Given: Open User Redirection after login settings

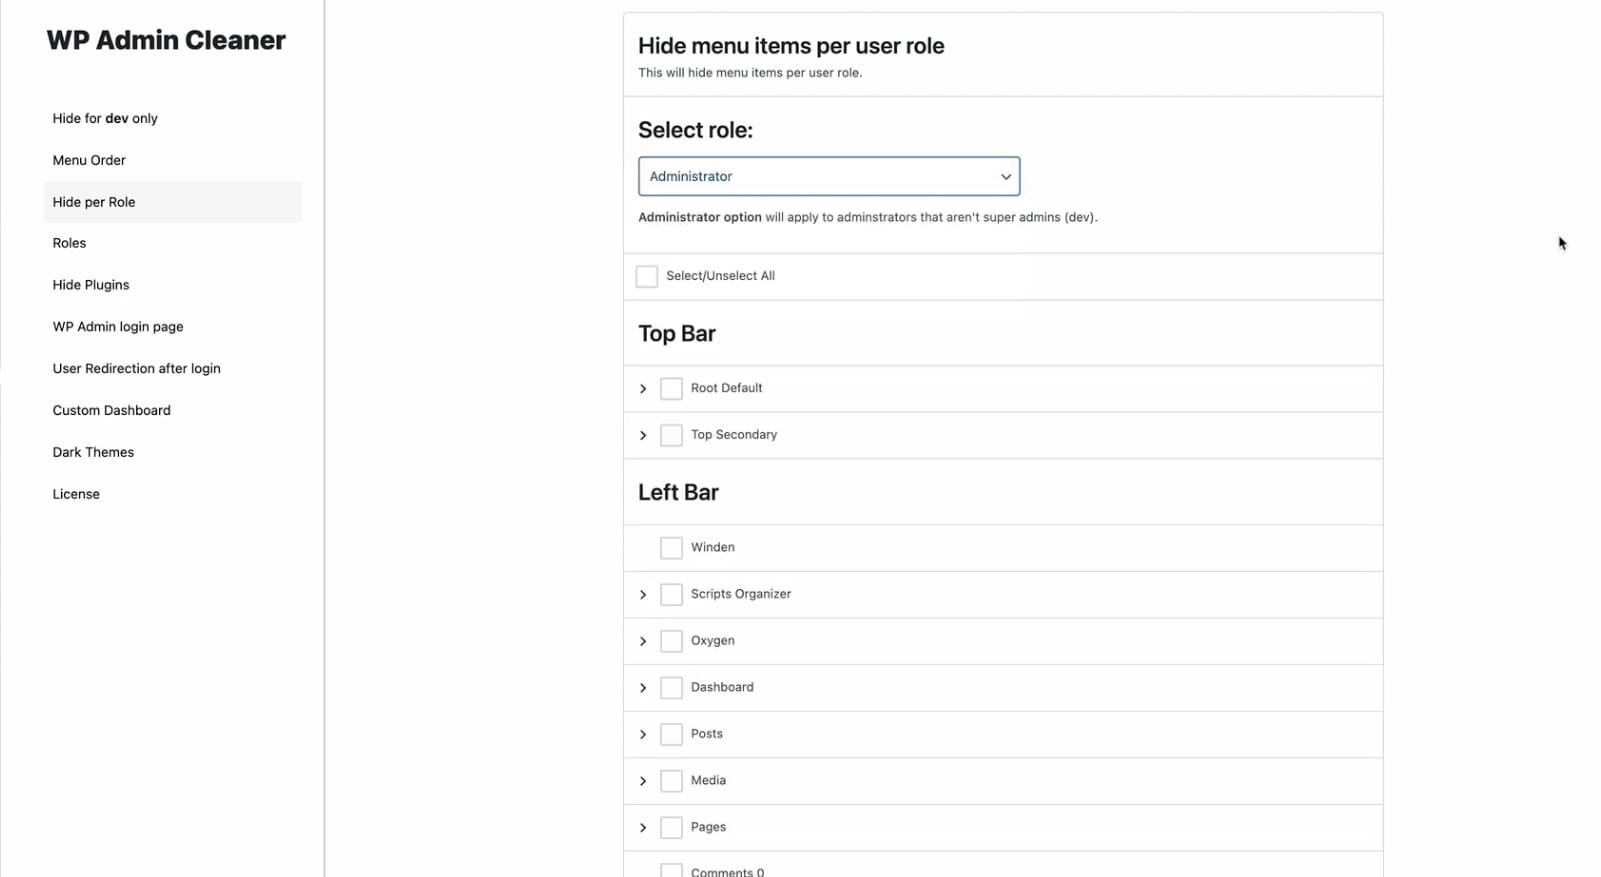Looking at the screenshot, I should 136,368.
